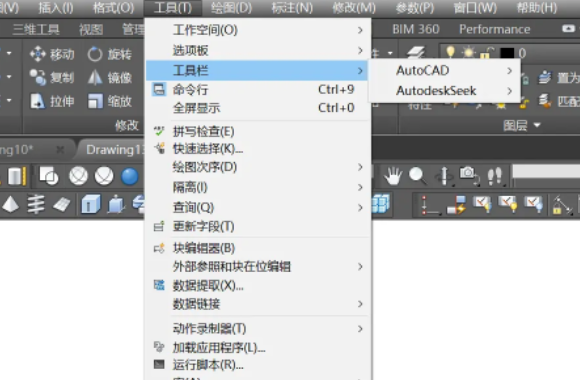580x380 pixels.
Task: Click the block editor icon
Action: [x=159, y=248]
